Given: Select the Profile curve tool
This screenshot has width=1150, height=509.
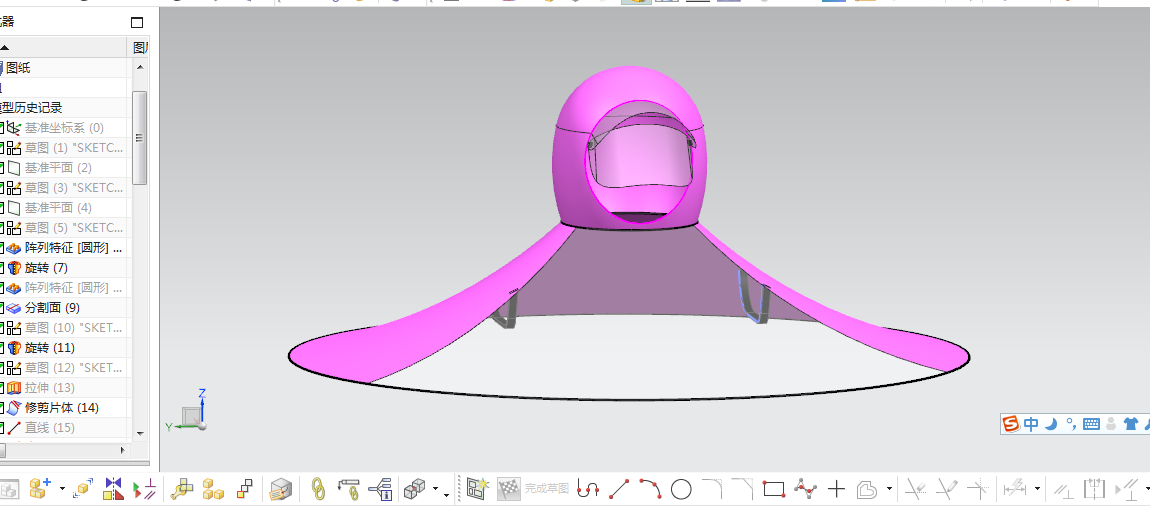Looking at the screenshot, I should click(x=587, y=488).
